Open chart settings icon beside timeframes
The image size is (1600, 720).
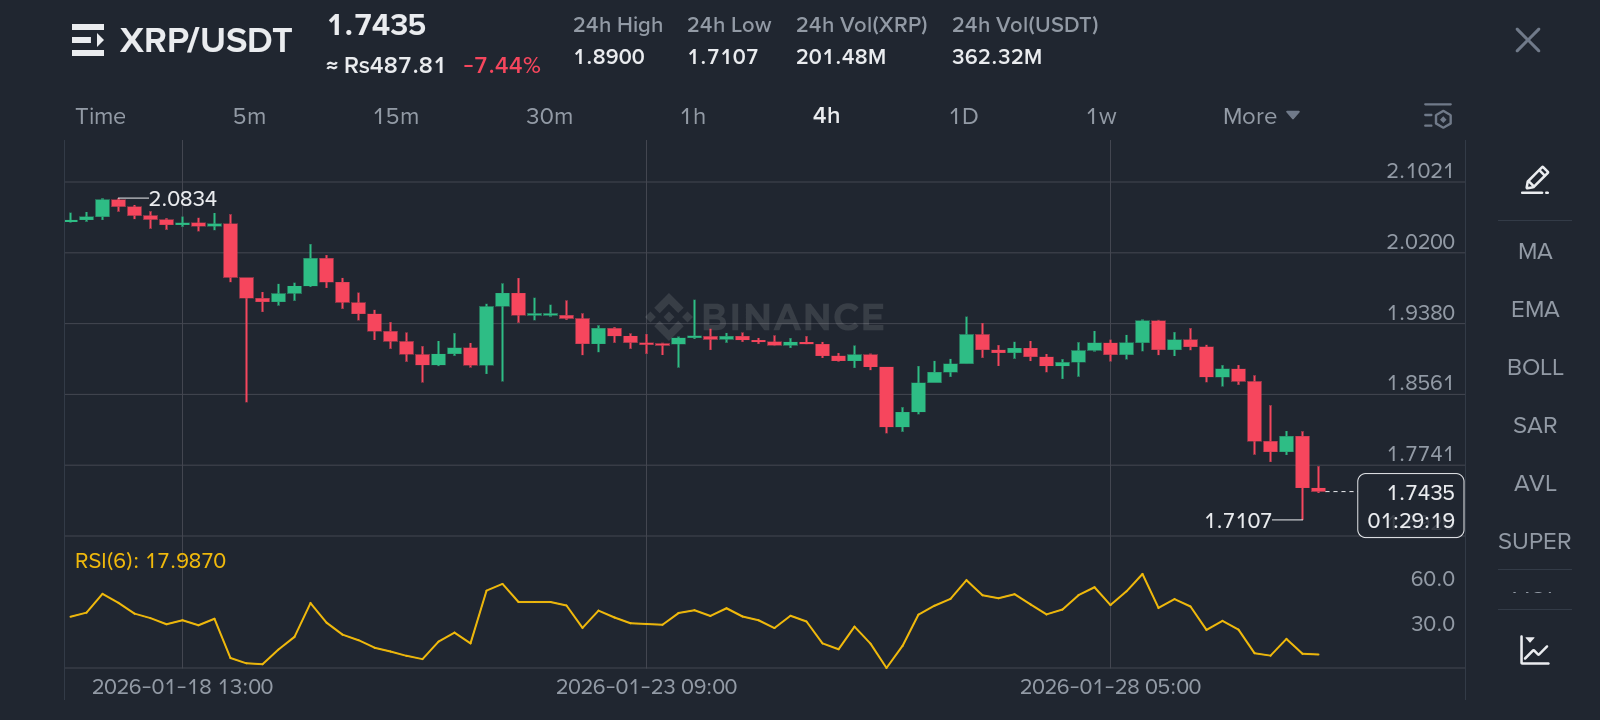tap(1437, 116)
